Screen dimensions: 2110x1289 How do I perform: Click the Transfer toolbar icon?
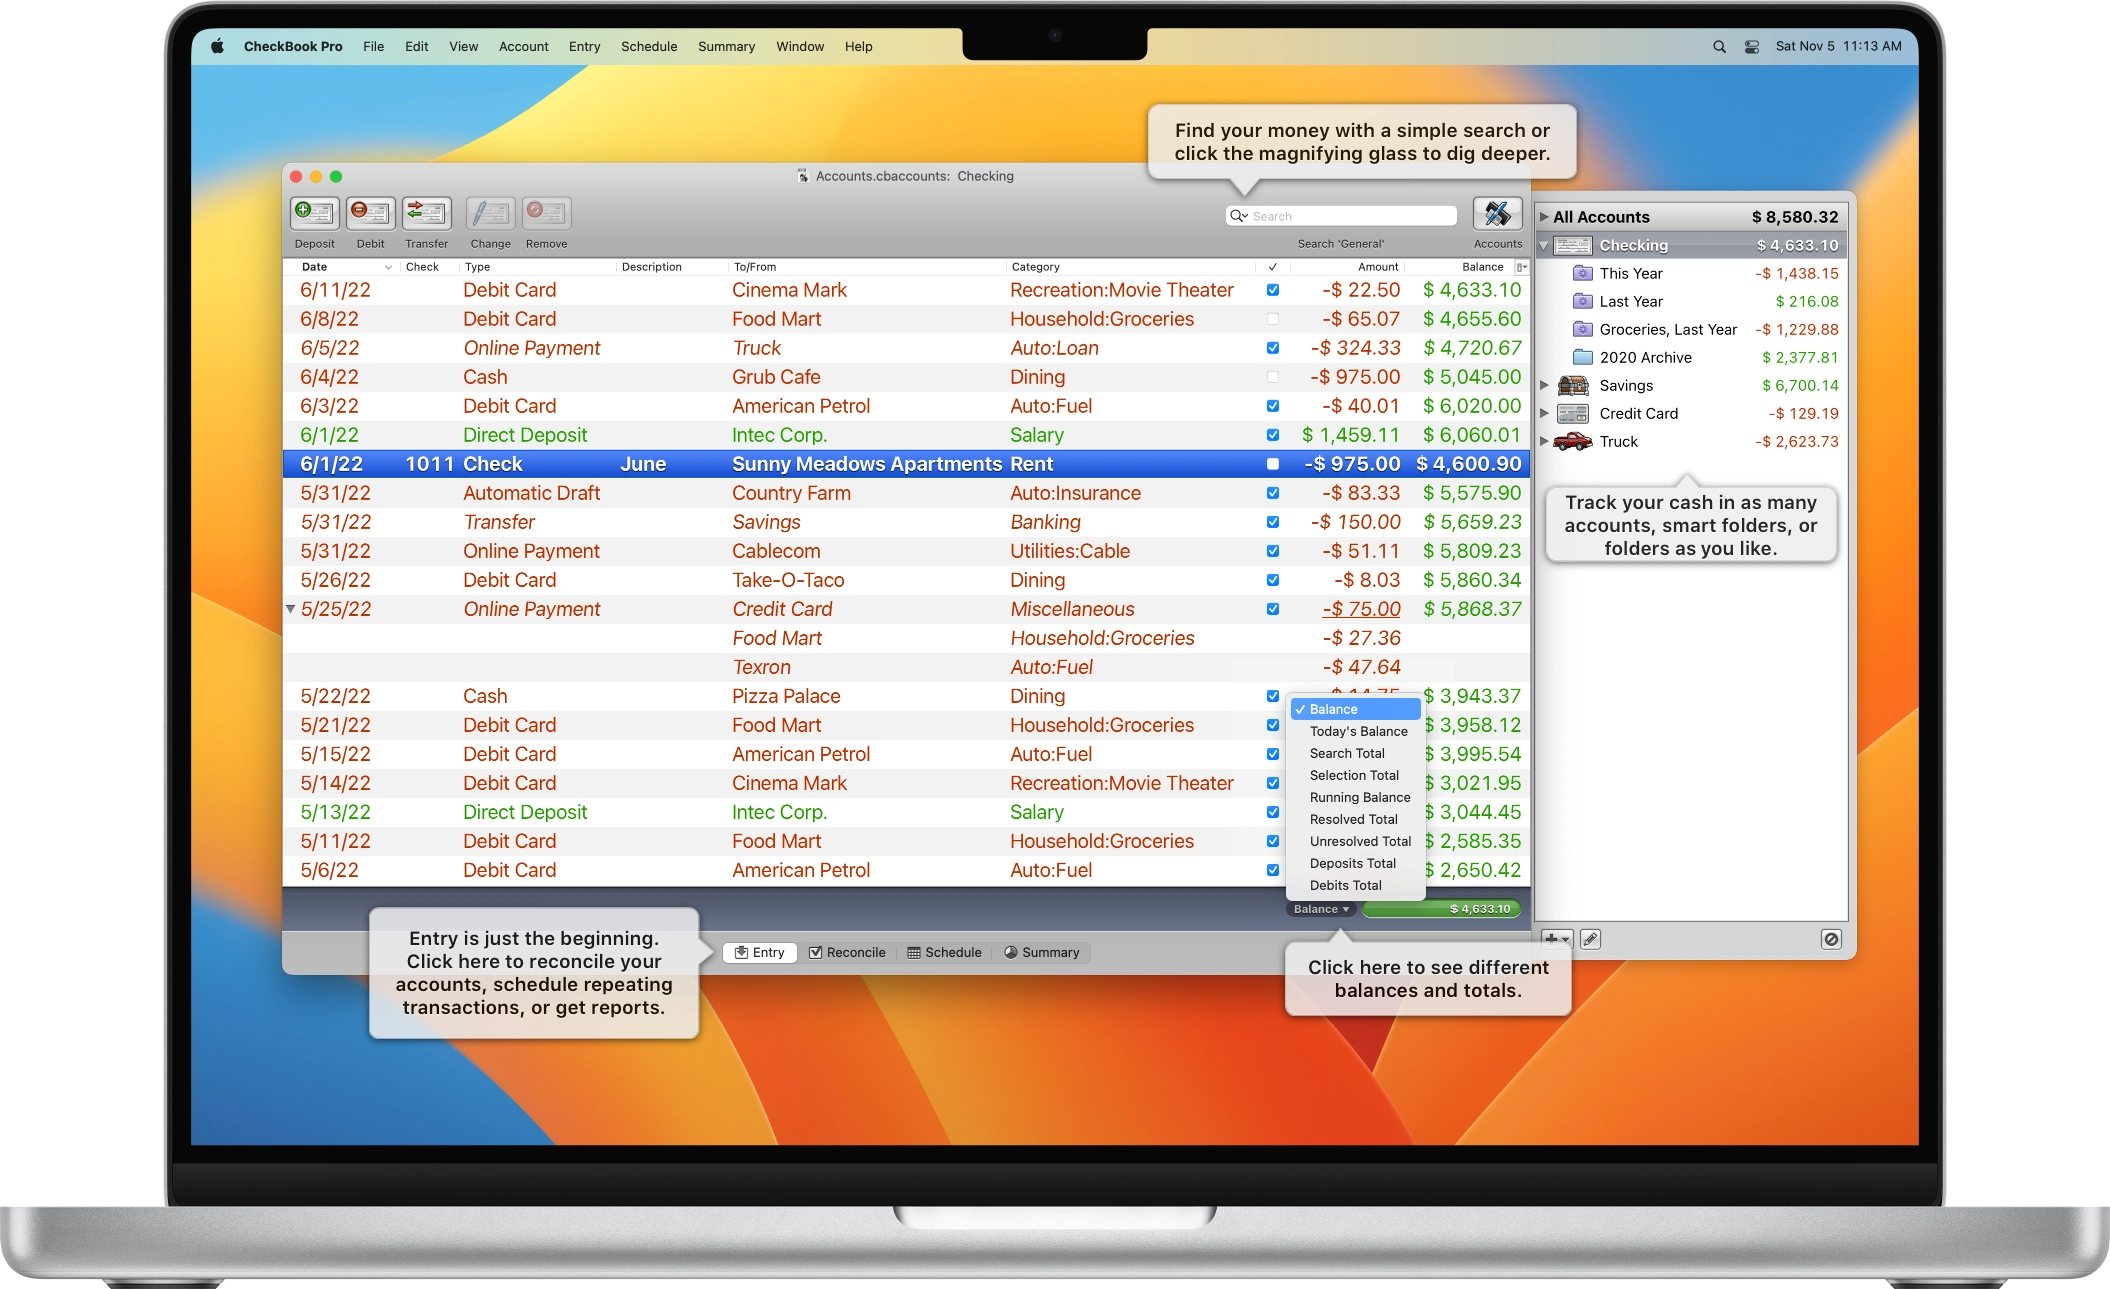pos(426,213)
